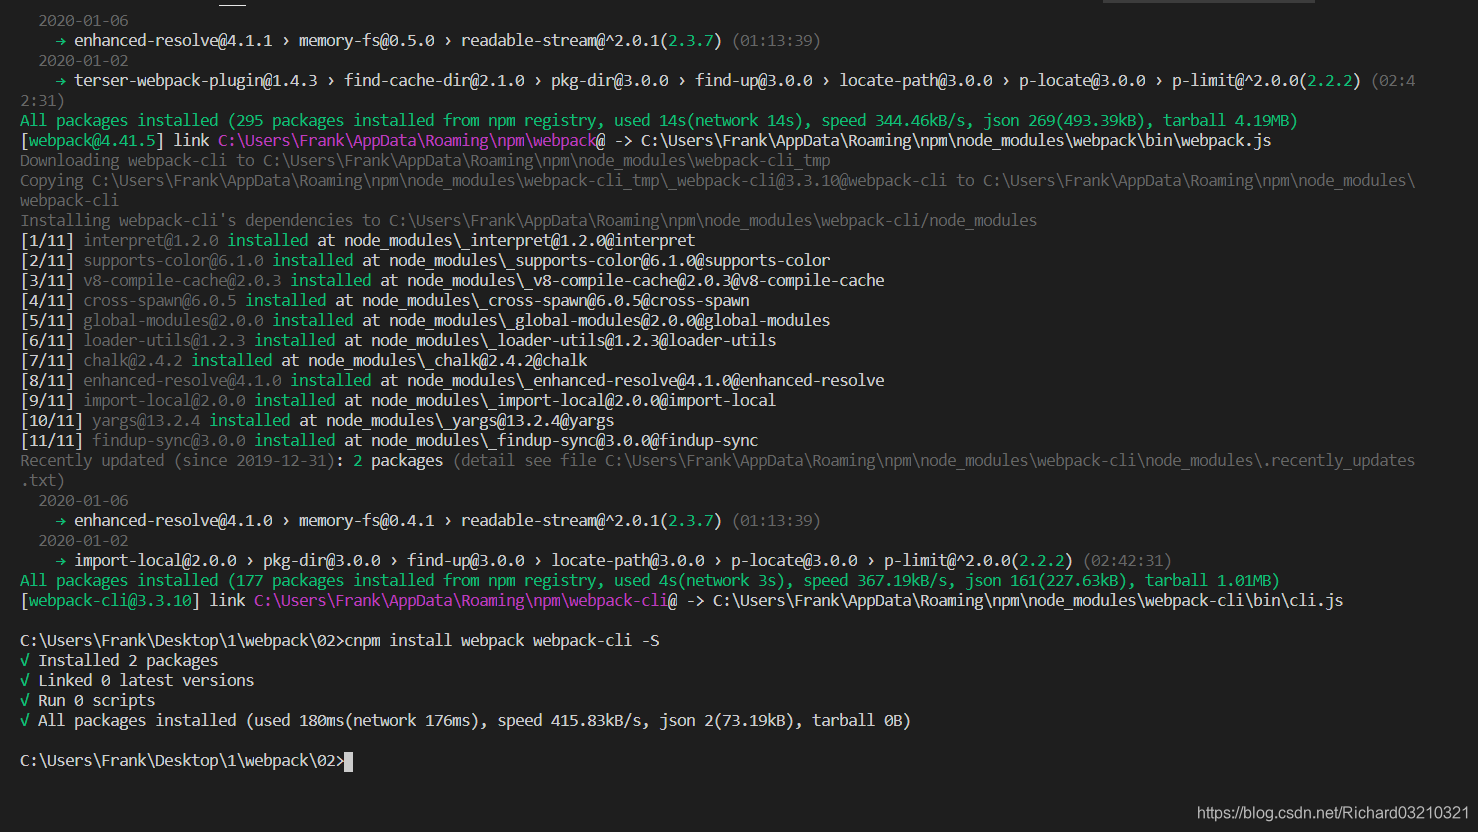Click the '[6/11] loader-utils@1.2.3' line
This screenshot has height=832, width=1478.
tap(398, 340)
